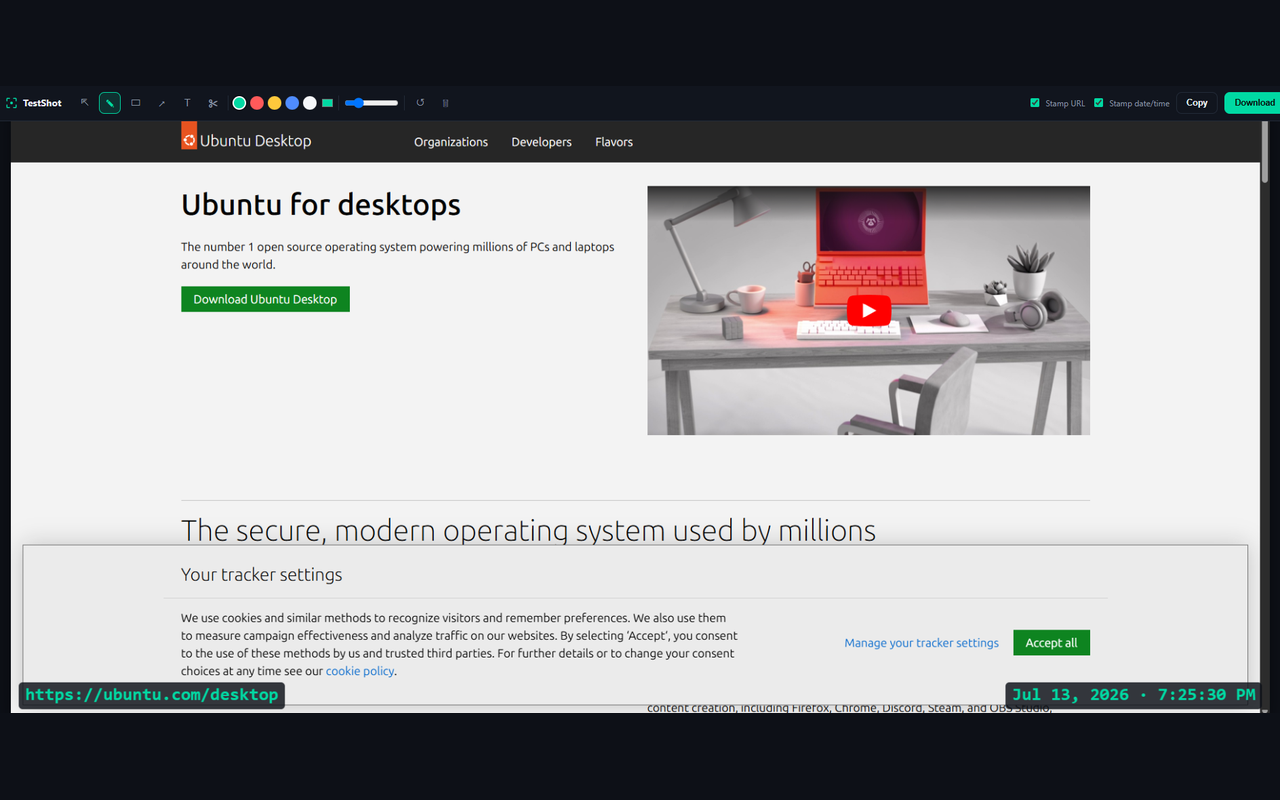The image size is (1280, 800).
Task: Choose the blue color swatch
Action: pyautogui.click(x=292, y=103)
